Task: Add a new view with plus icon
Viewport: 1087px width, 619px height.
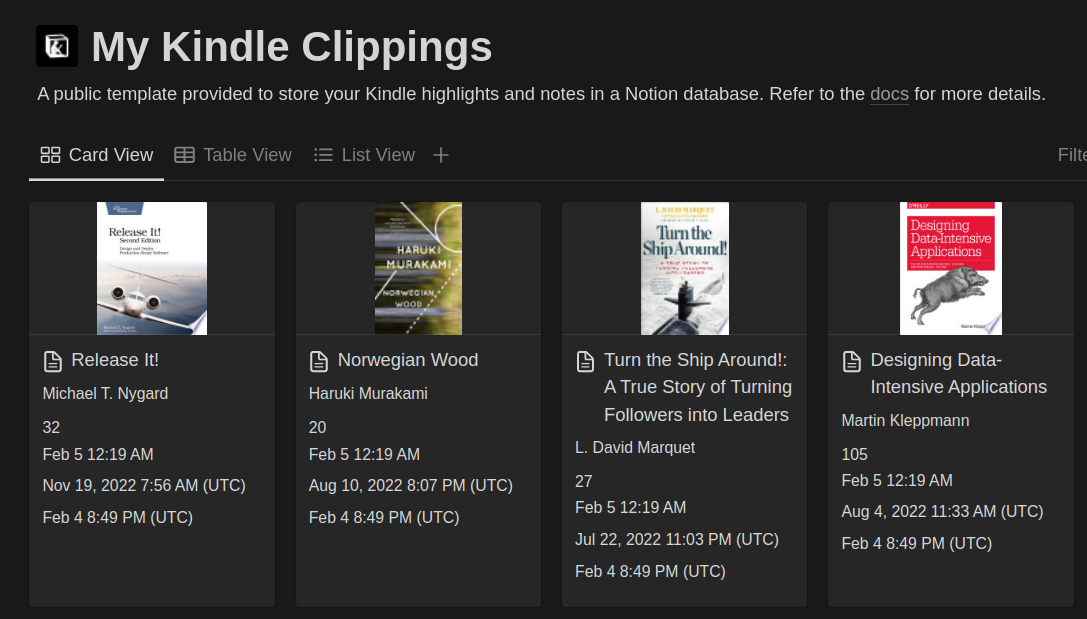Action: 441,155
